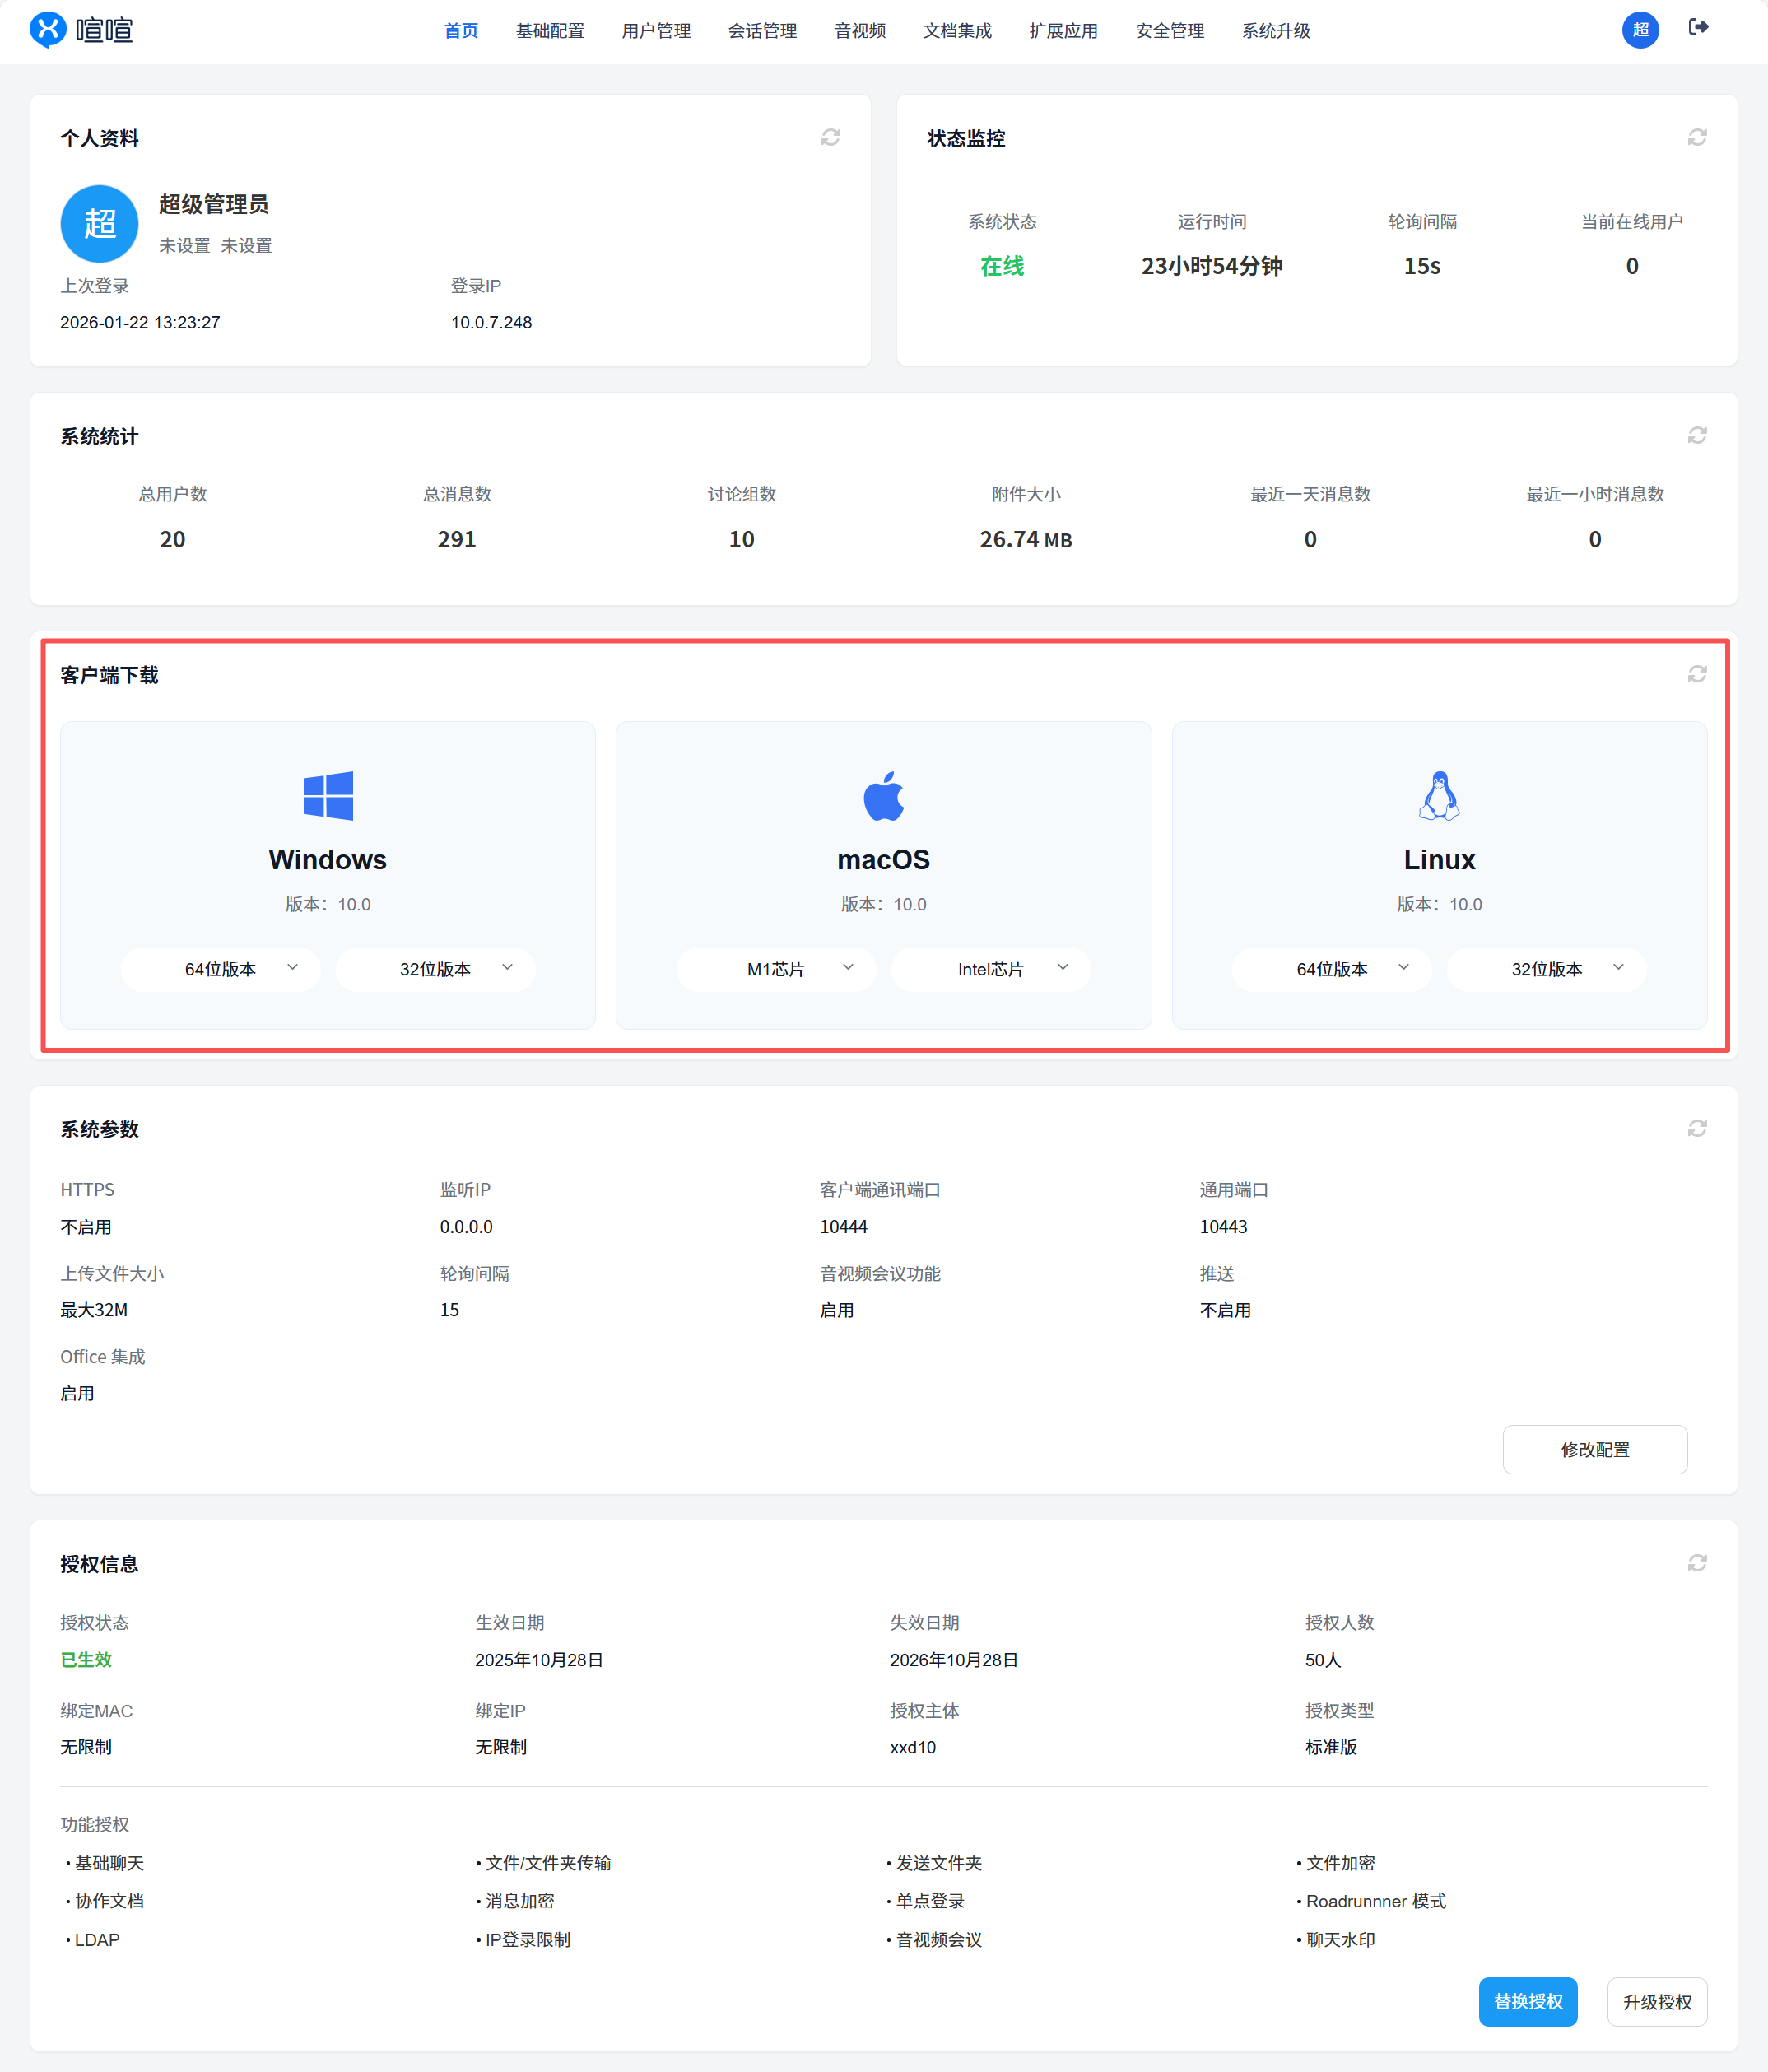The width and height of the screenshot is (1768, 2072).
Task: Click the Windows logo icon
Action: click(328, 796)
